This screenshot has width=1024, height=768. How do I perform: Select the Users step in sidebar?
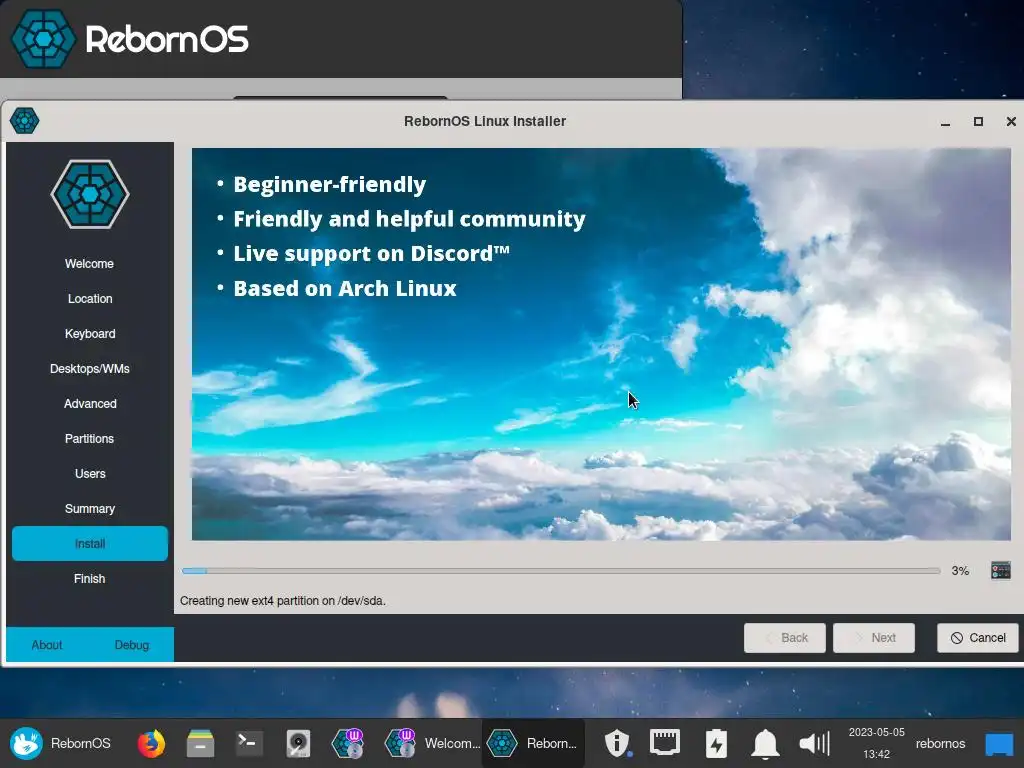pos(89,473)
